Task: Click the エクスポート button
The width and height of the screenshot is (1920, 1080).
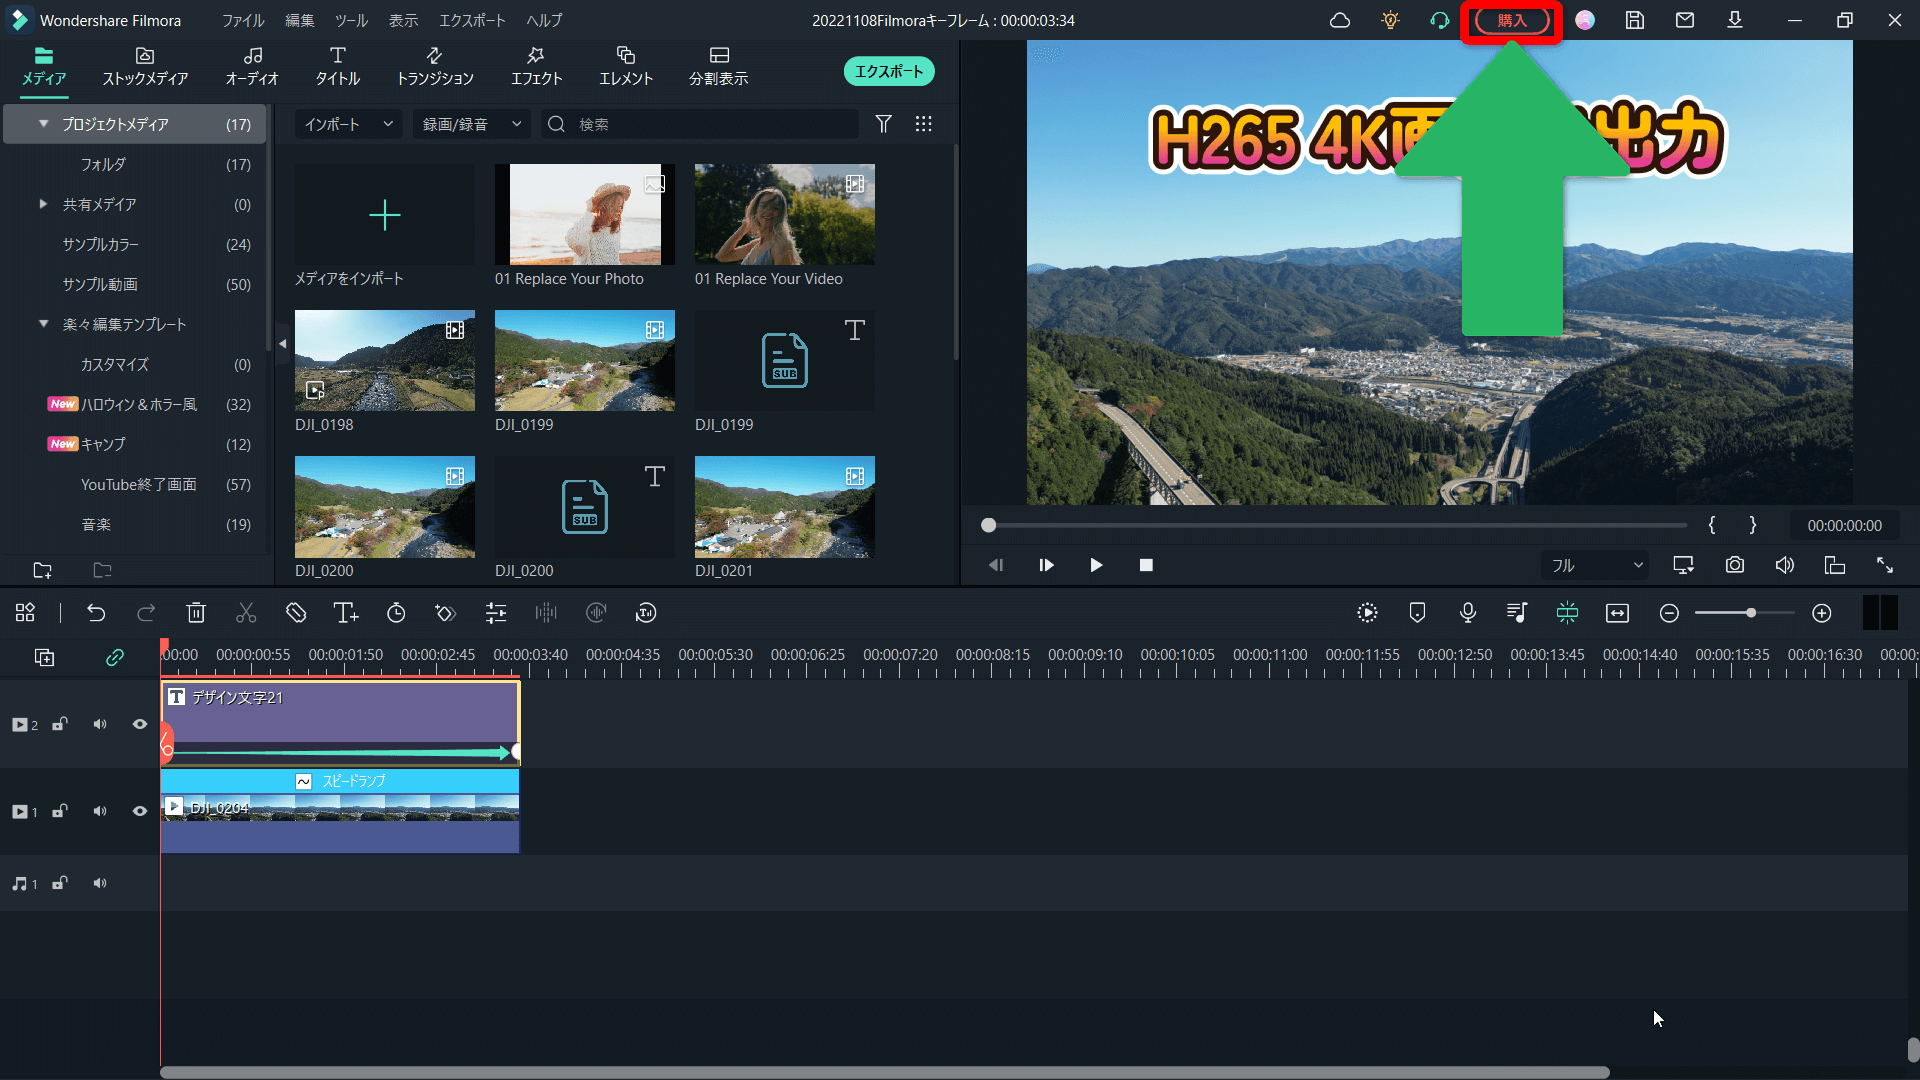Action: tap(889, 71)
